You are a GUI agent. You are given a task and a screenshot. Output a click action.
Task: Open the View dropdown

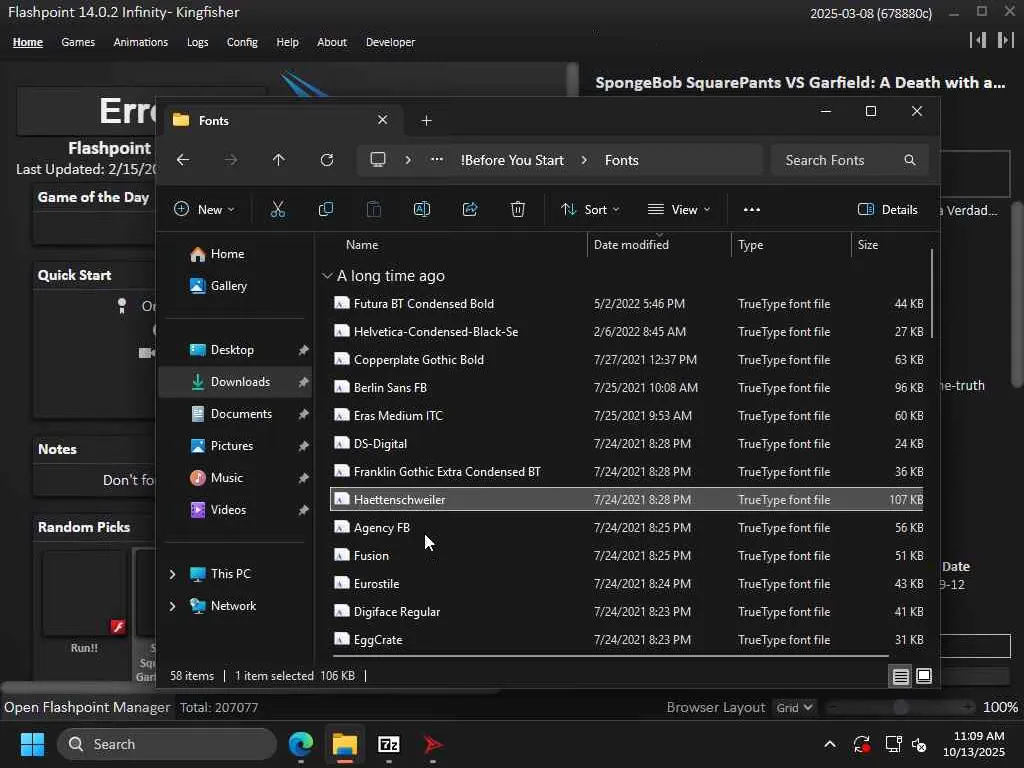pos(679,210)
